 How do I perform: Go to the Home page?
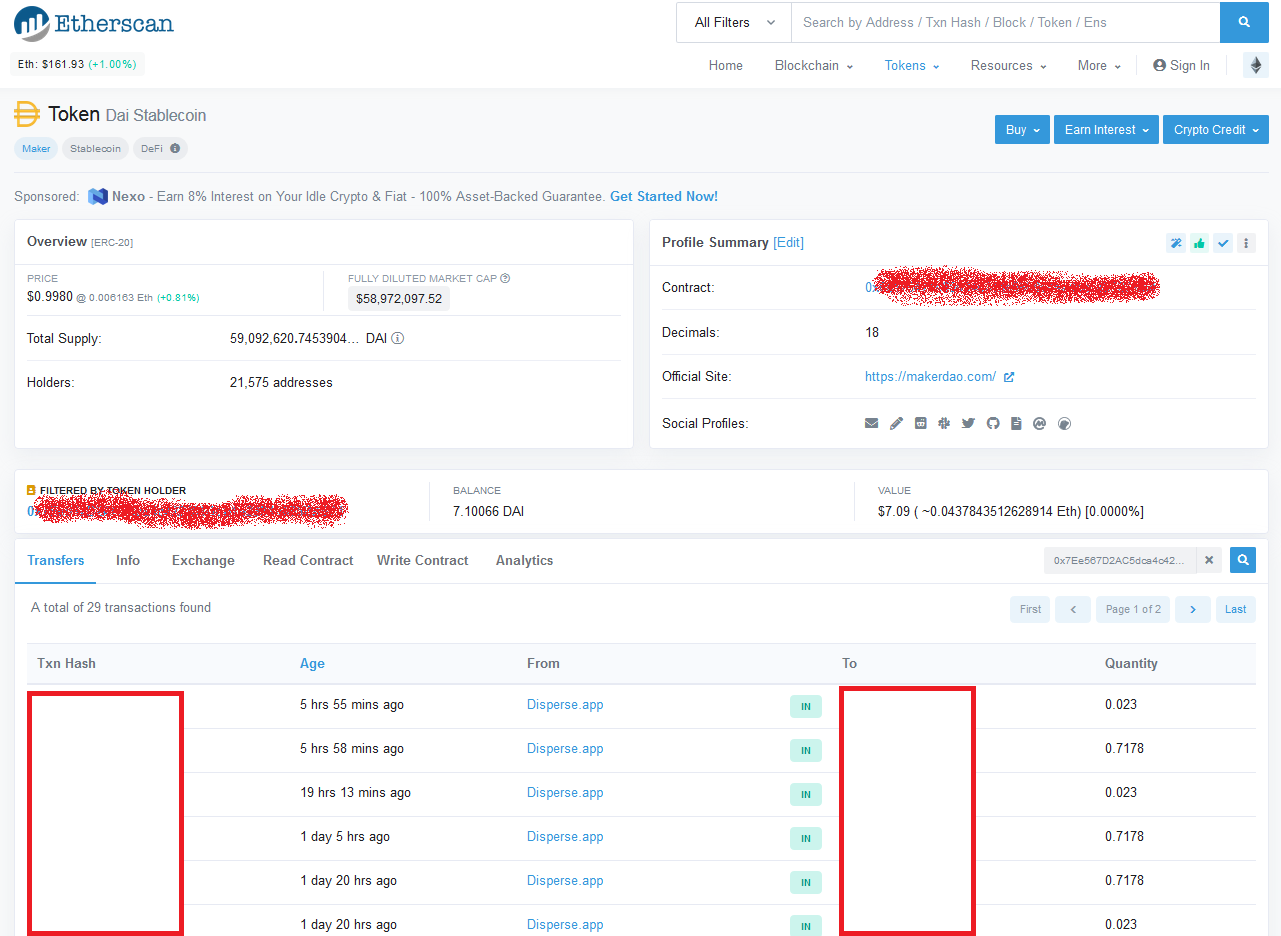726,65
